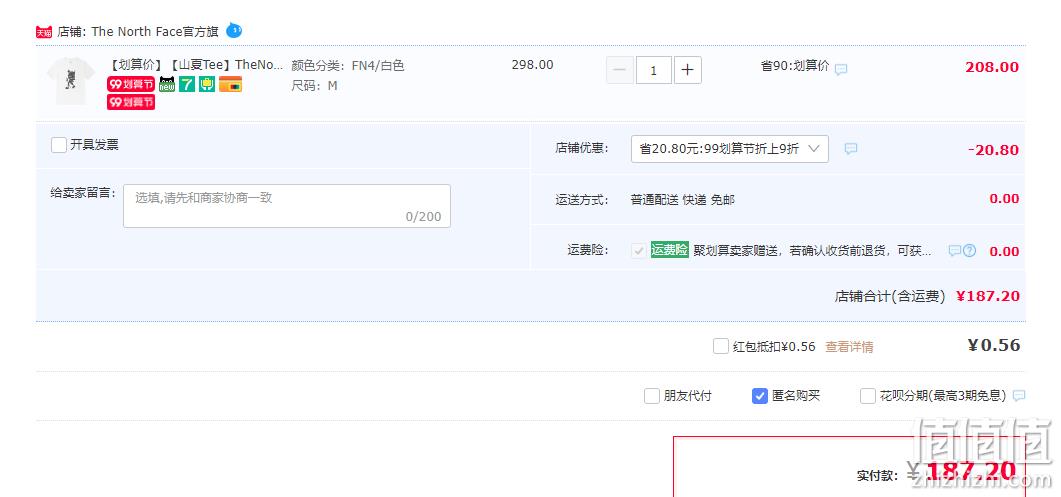Click the comment bubble icon in 运费险 row
This screenshot has height=497, width=1061.
955,251
